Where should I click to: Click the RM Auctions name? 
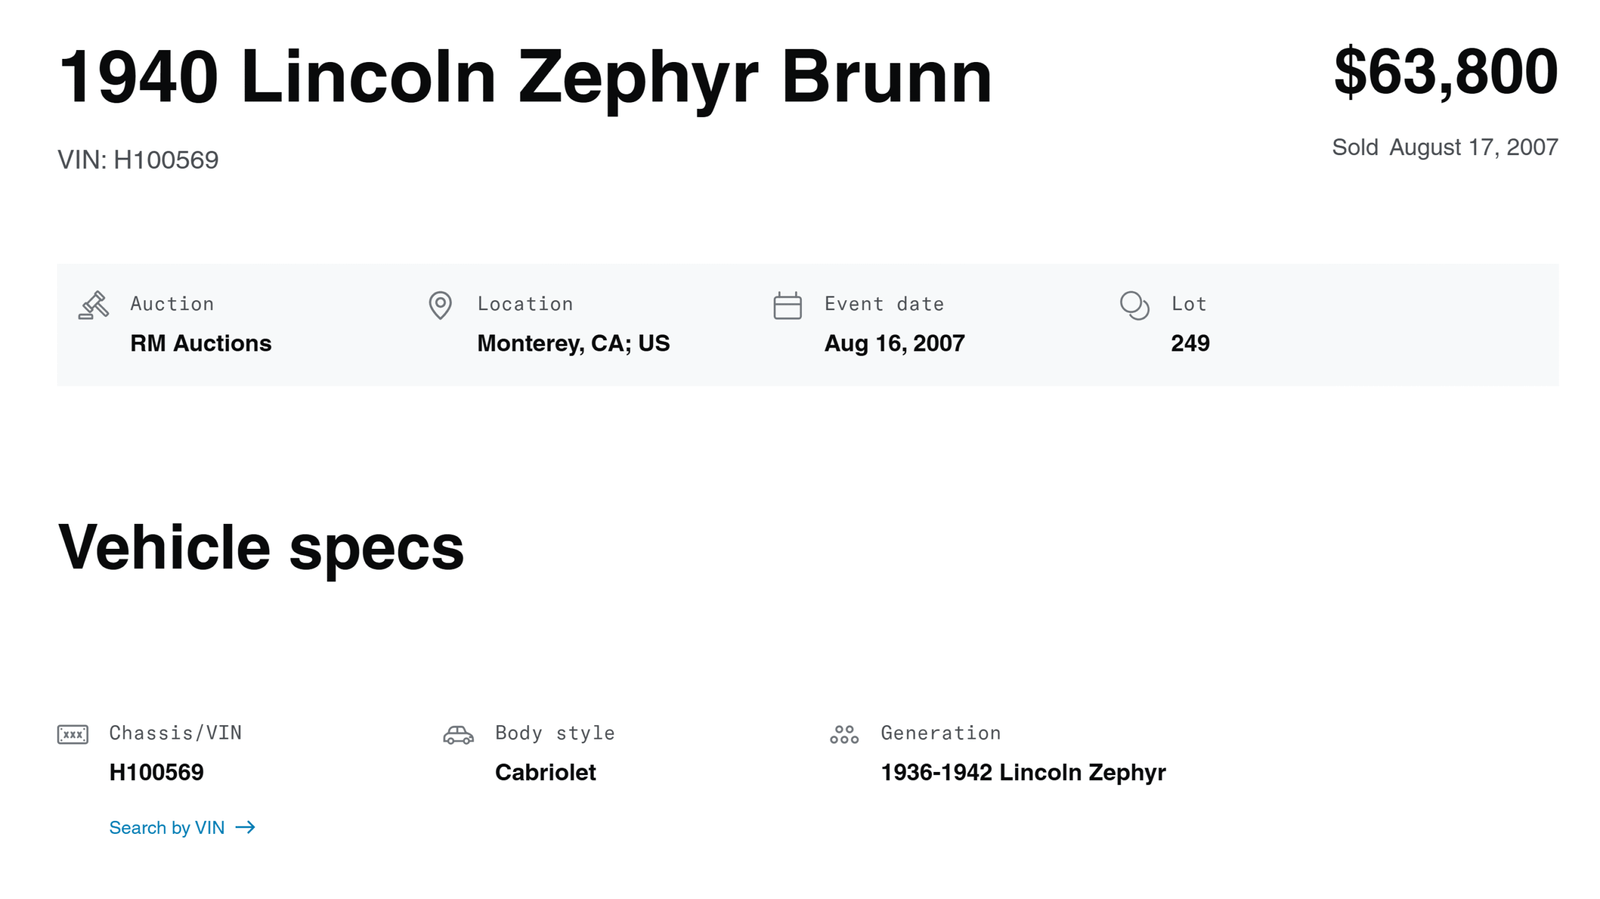pyautogui.click(x=200, y=343)
